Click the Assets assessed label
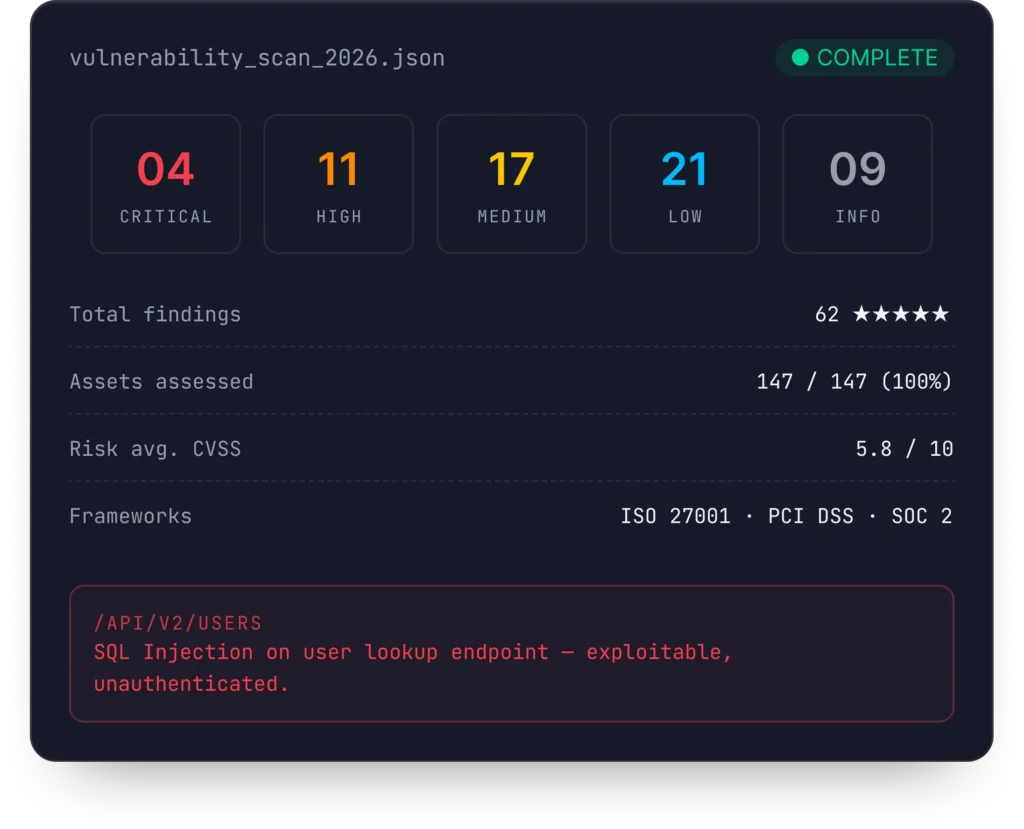The width and height of the screenshot is (1024, 829). pos(161,382)
